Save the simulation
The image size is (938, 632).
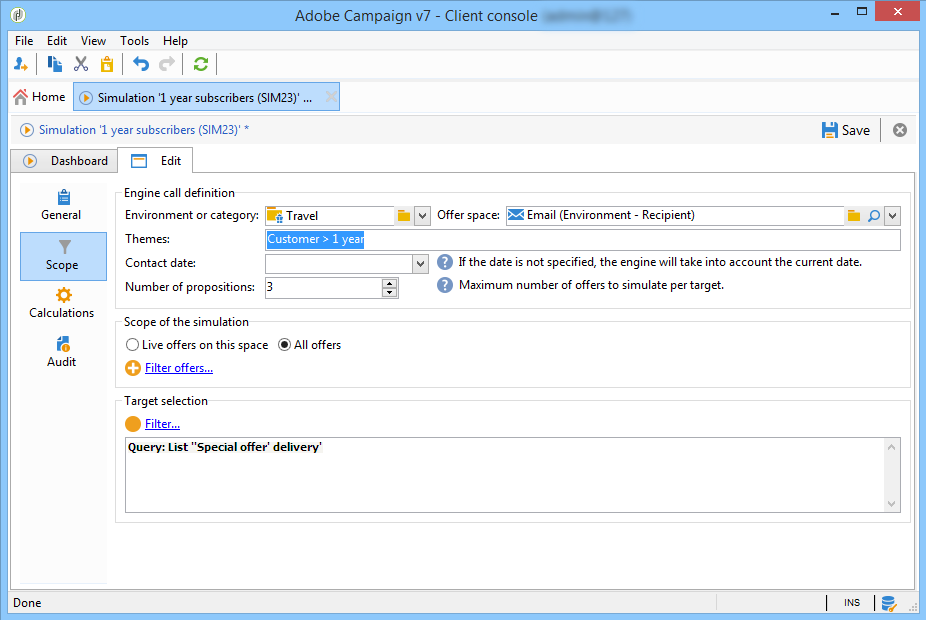click(x=845, y=130)
